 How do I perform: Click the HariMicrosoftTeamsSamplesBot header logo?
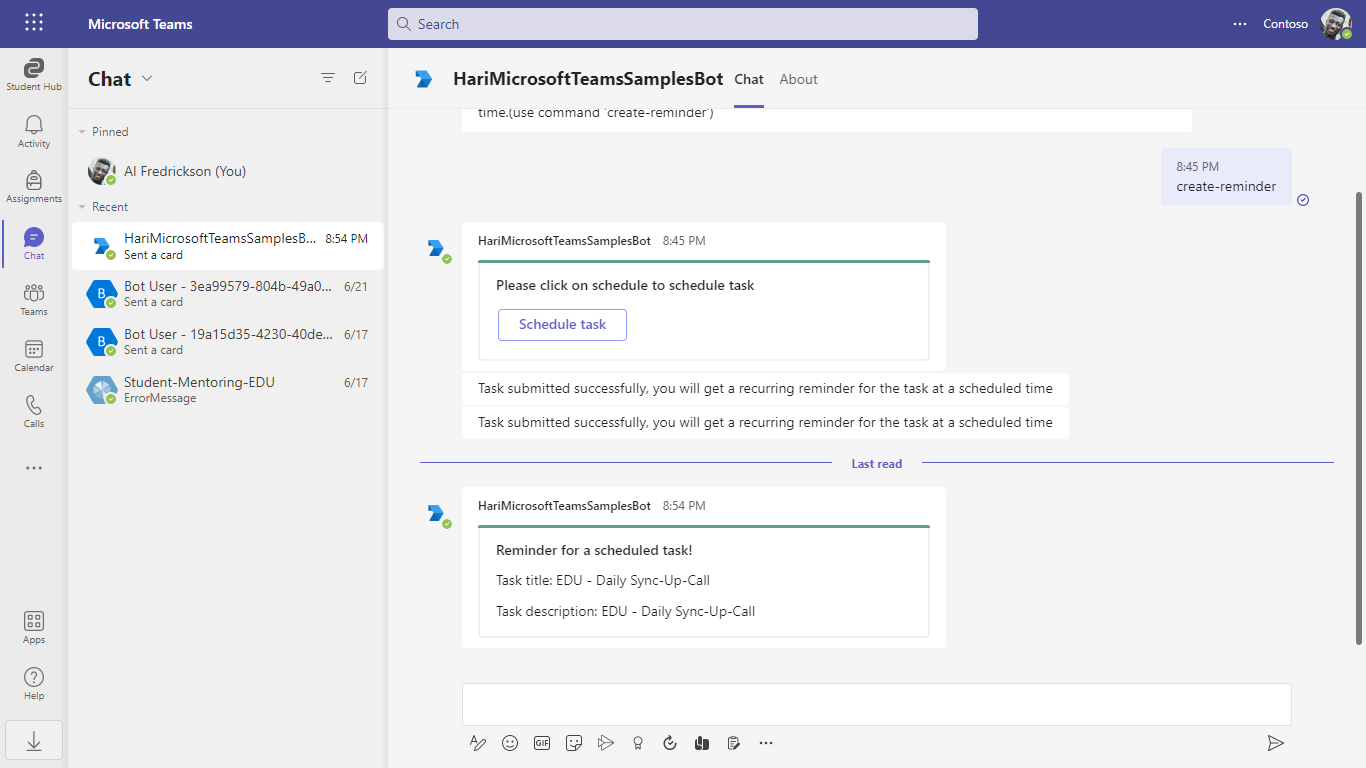(x=425, y=79)
